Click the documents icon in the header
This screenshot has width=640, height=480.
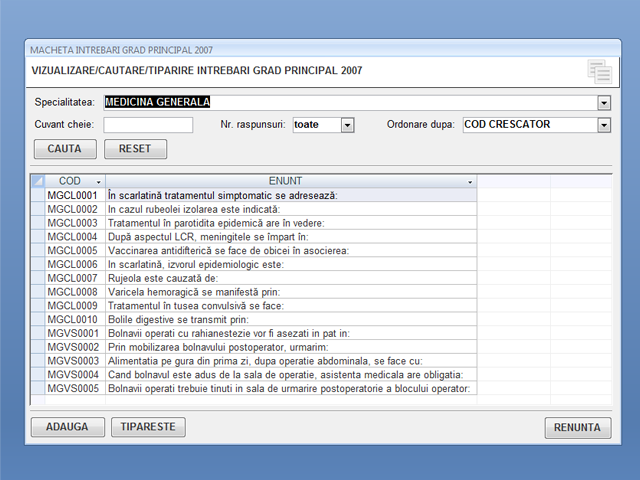[599, 71]
